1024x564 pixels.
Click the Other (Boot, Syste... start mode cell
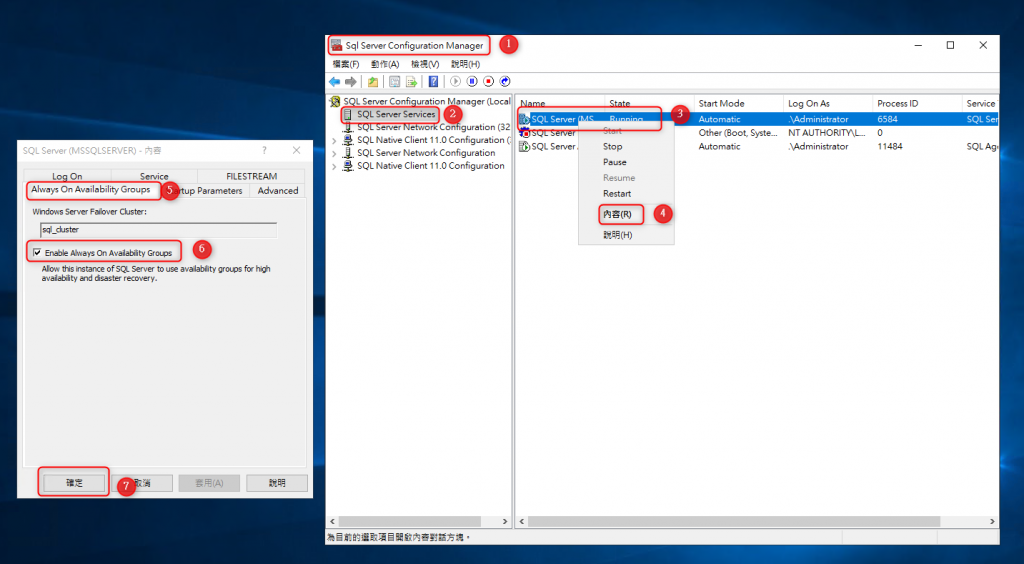738,133
